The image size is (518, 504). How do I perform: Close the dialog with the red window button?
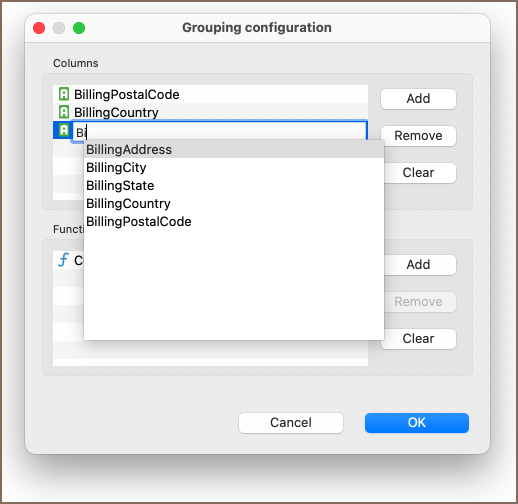click(x=39, y=28)
